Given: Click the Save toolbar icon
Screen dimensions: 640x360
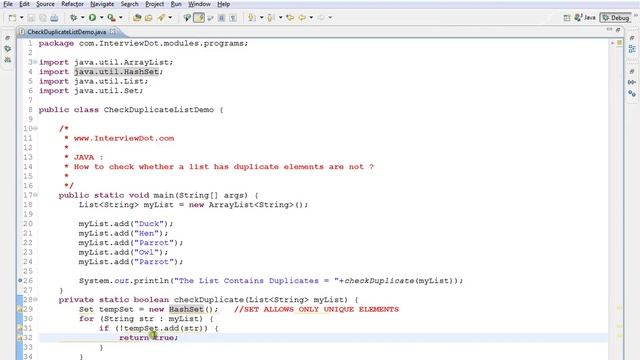Looking at the screenshot, I should coord(31,18).
